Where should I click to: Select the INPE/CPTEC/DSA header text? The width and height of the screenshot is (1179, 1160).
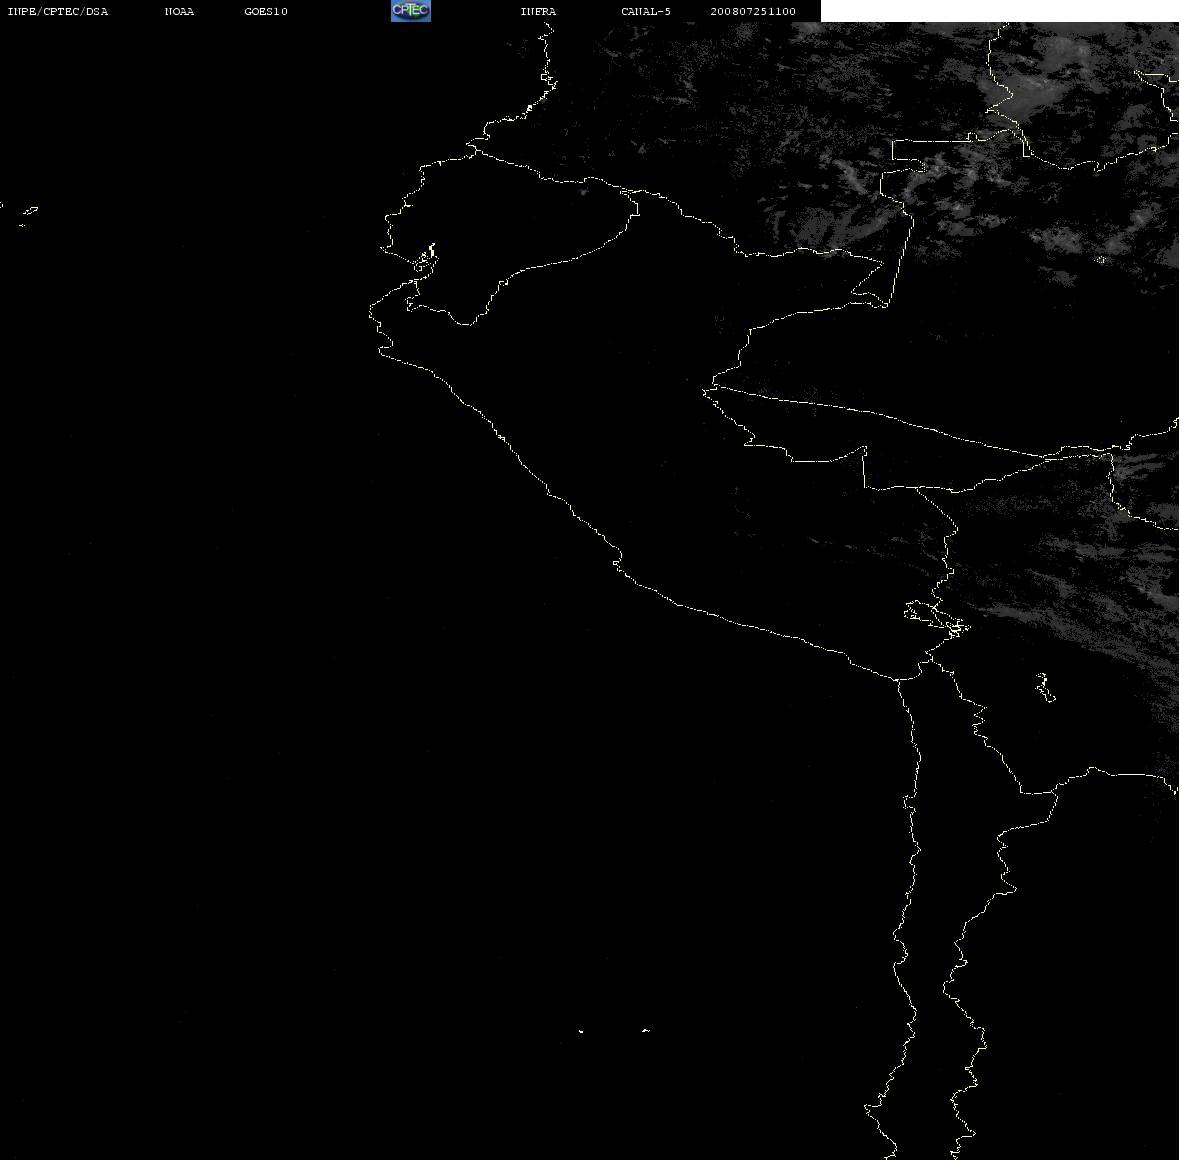[58, 11]
